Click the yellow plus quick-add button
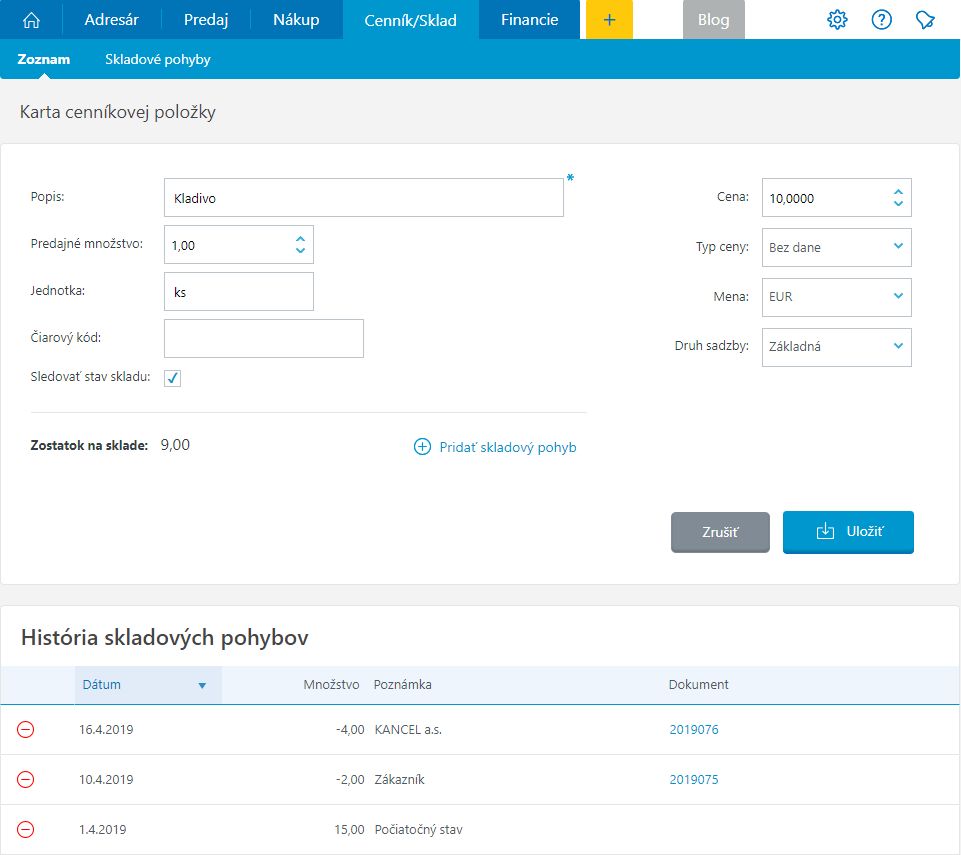 [610, 20]
